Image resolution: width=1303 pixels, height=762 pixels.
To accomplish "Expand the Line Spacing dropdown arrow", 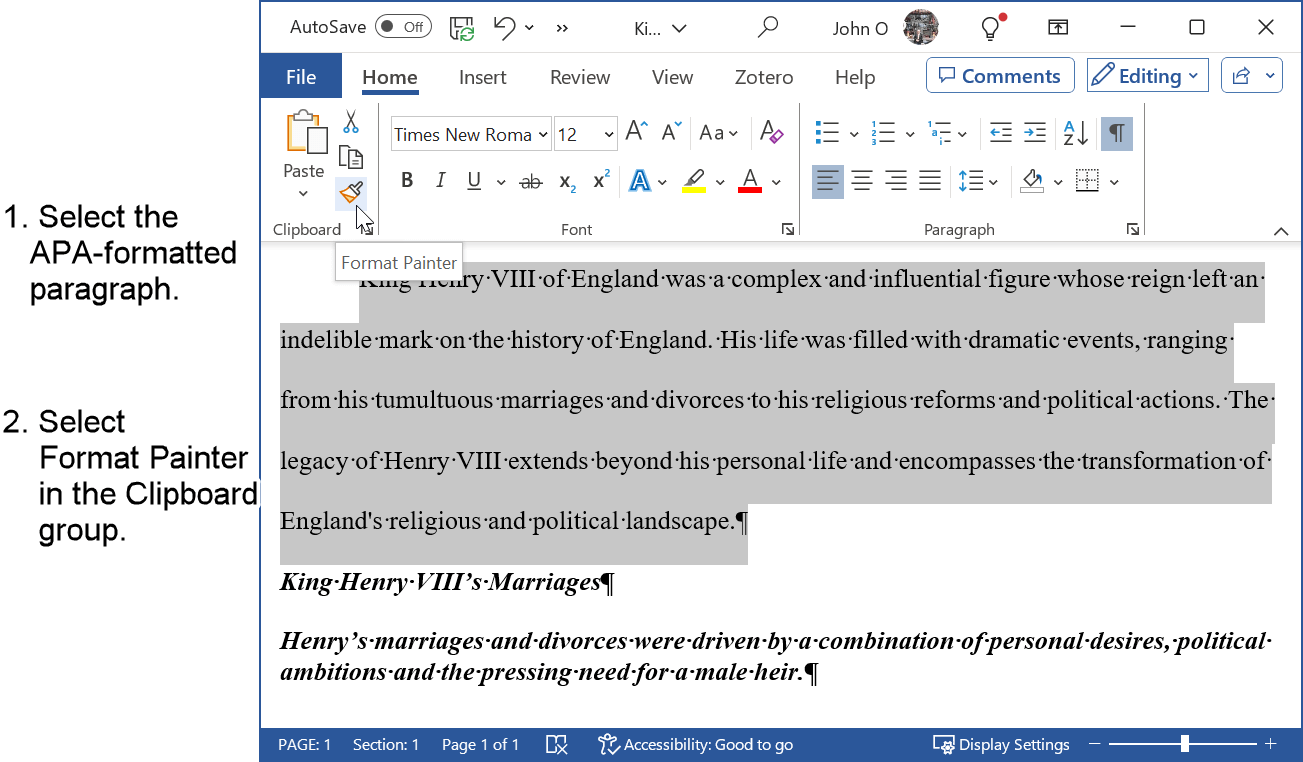I will [993, 182].
